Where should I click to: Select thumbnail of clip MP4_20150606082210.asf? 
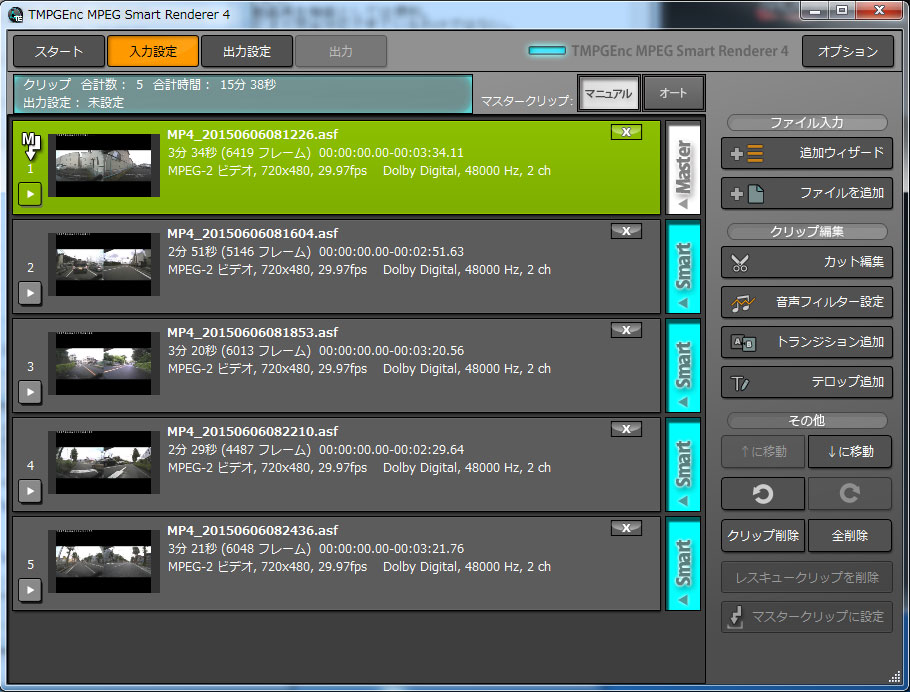[x=104, y=463]
